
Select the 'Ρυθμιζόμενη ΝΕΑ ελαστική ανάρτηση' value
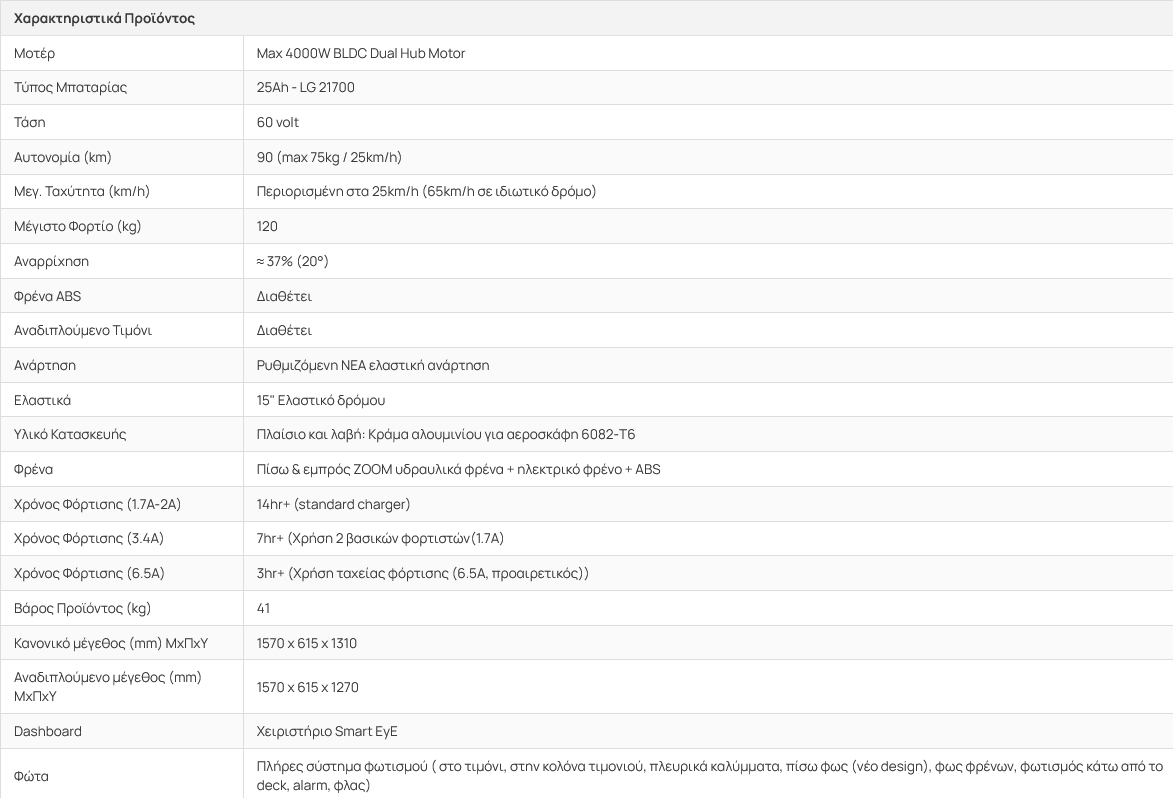pyautogui.click(x=373, y=365)
